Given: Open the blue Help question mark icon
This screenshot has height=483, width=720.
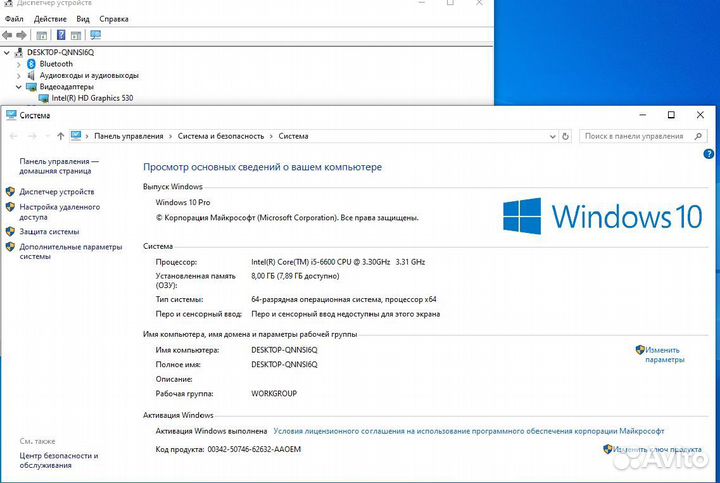Looking at the screenshot, I should 709,154.
